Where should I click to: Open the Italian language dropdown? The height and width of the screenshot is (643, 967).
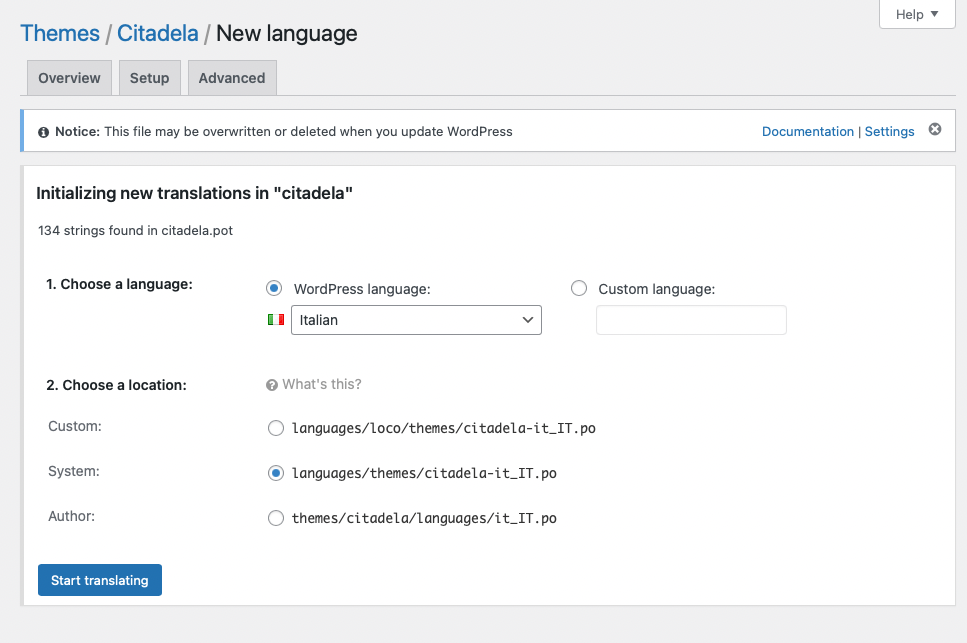click(416, 320)
